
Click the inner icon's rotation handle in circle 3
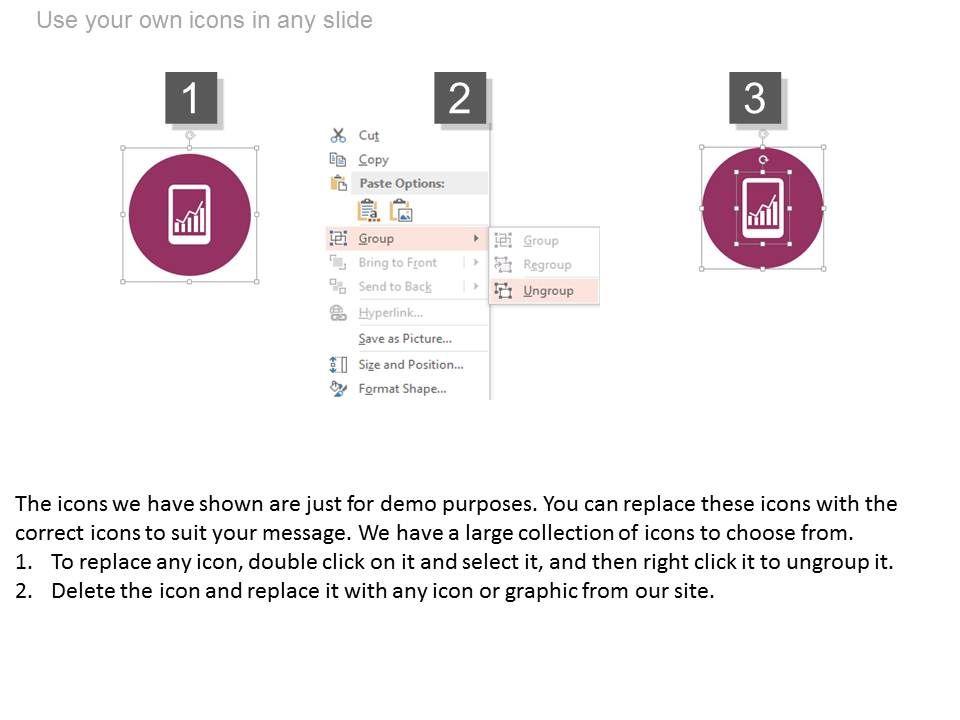(763, 160)
